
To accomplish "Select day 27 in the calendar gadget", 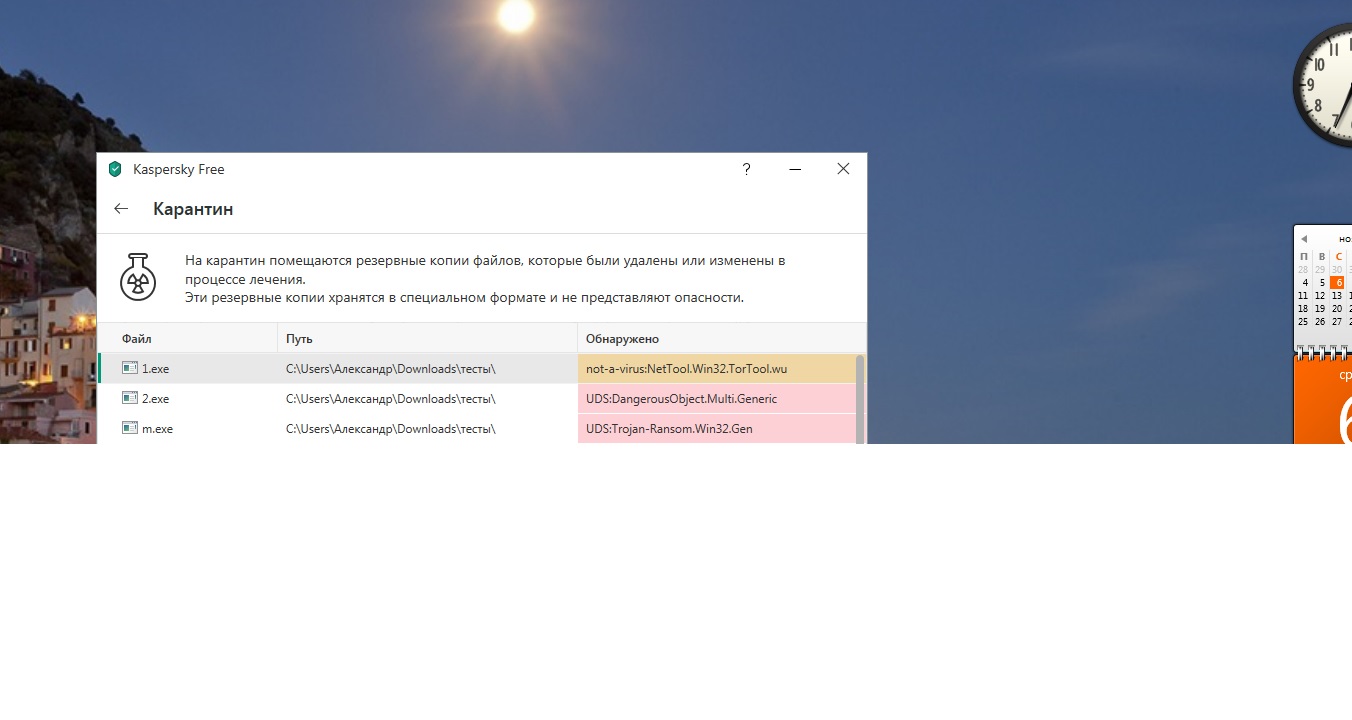I will (x=1337, y=322).
